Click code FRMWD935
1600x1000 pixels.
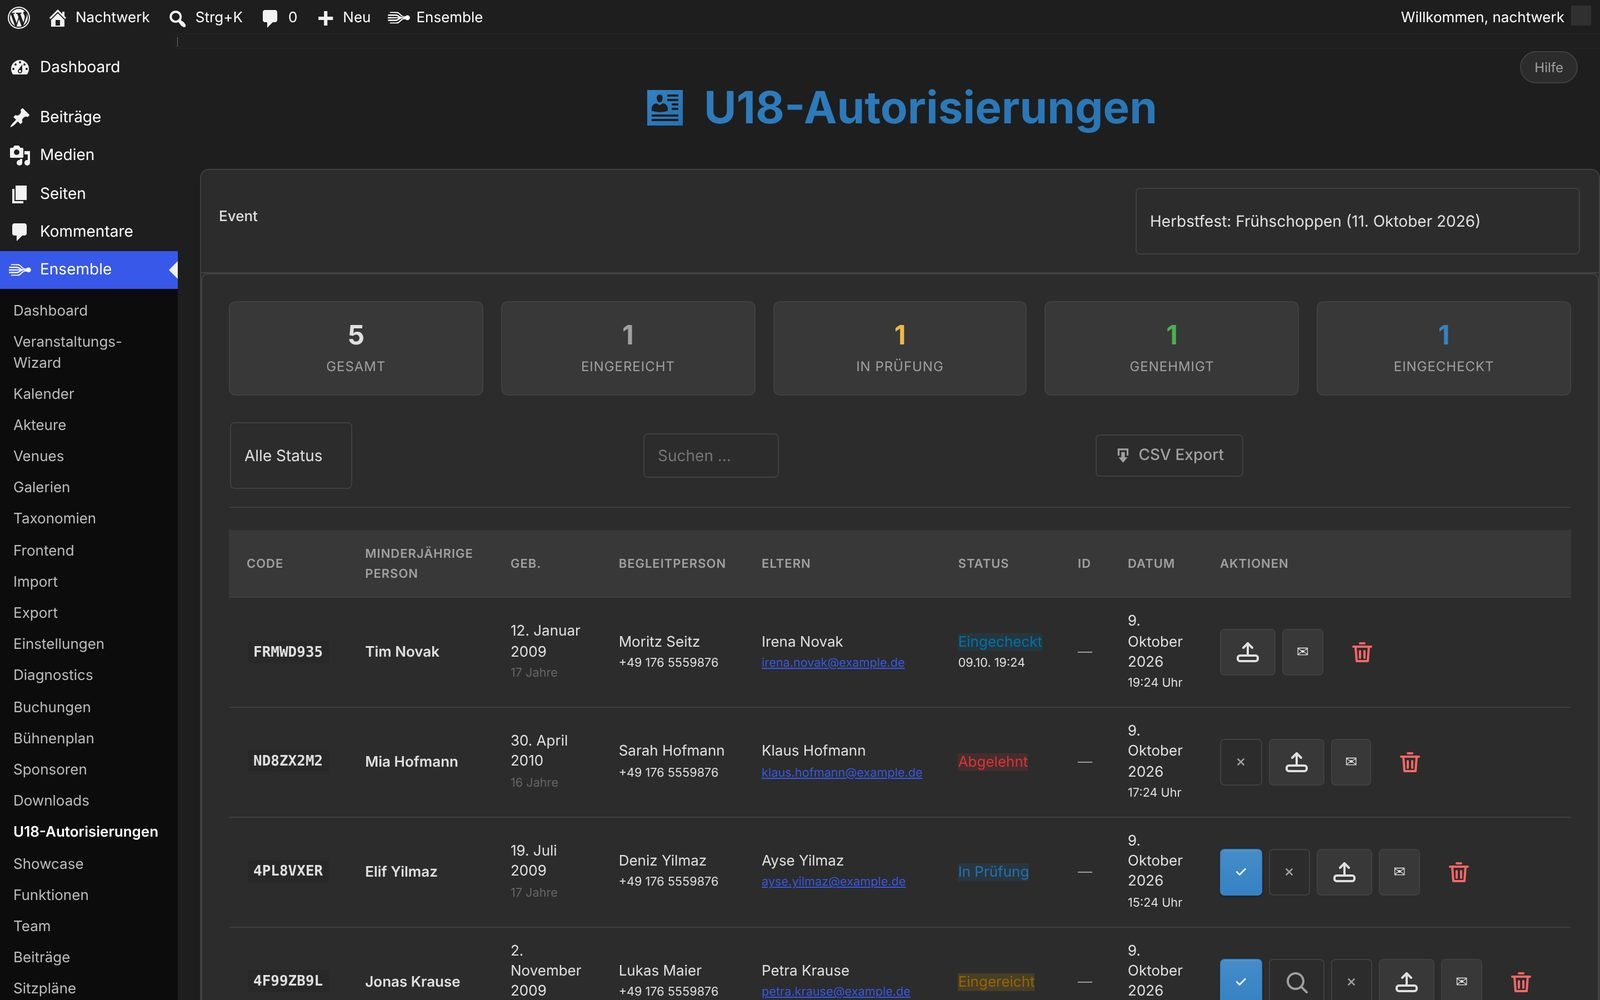point(288,652)
